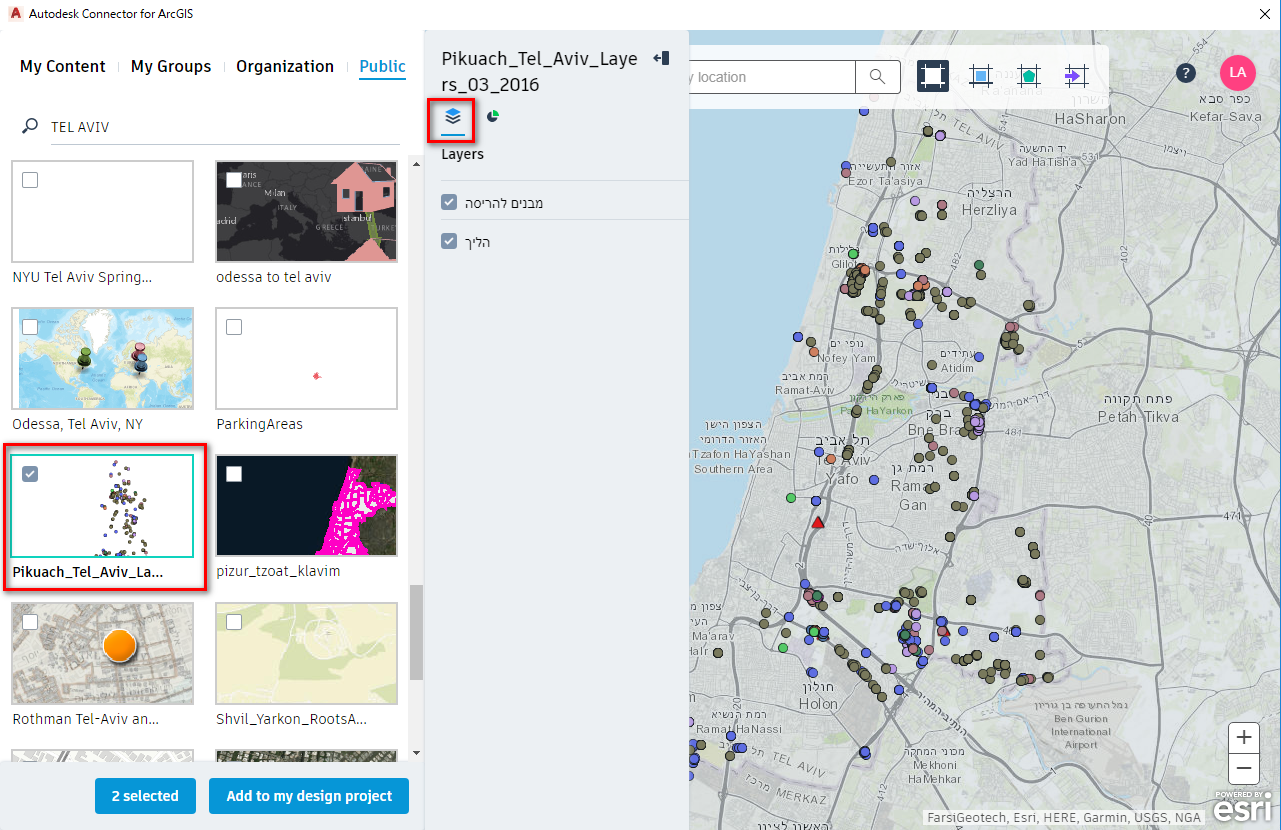
Task: Check the Shvil_Yarkon_RootsA... item checkbox
Action: pos(234,622)
